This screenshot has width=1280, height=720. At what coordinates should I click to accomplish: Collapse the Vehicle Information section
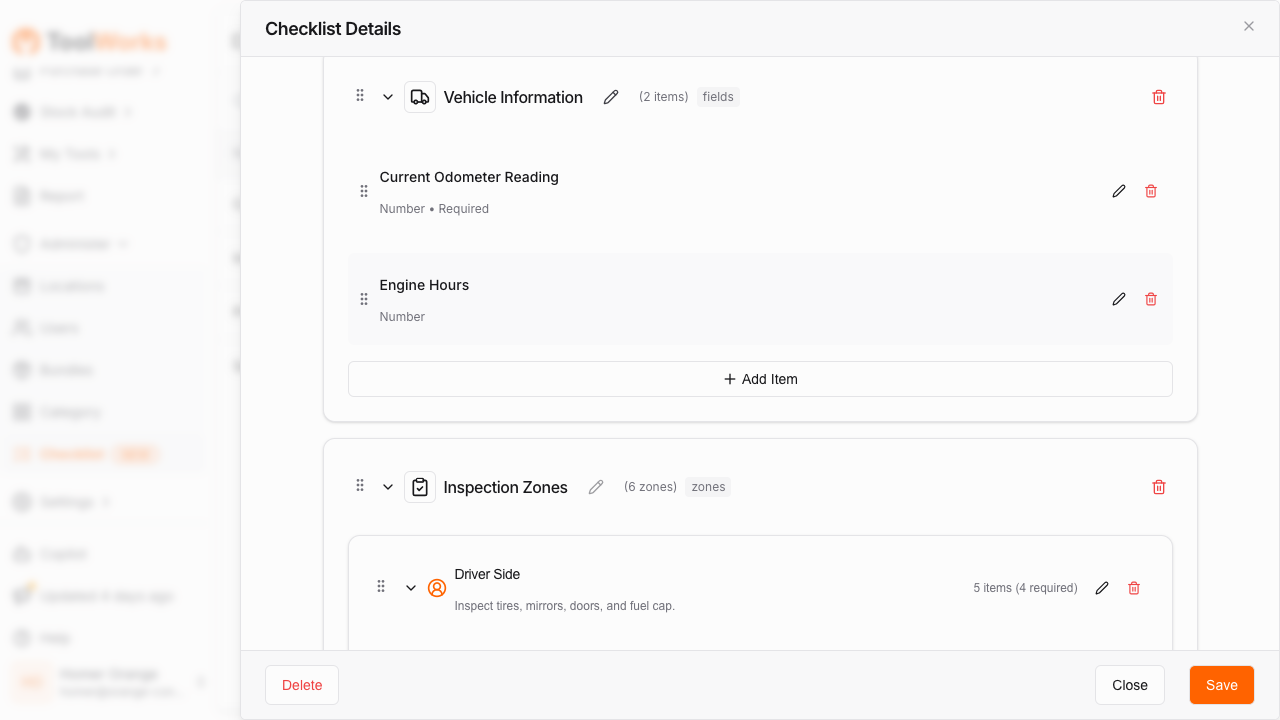[388, 96]
